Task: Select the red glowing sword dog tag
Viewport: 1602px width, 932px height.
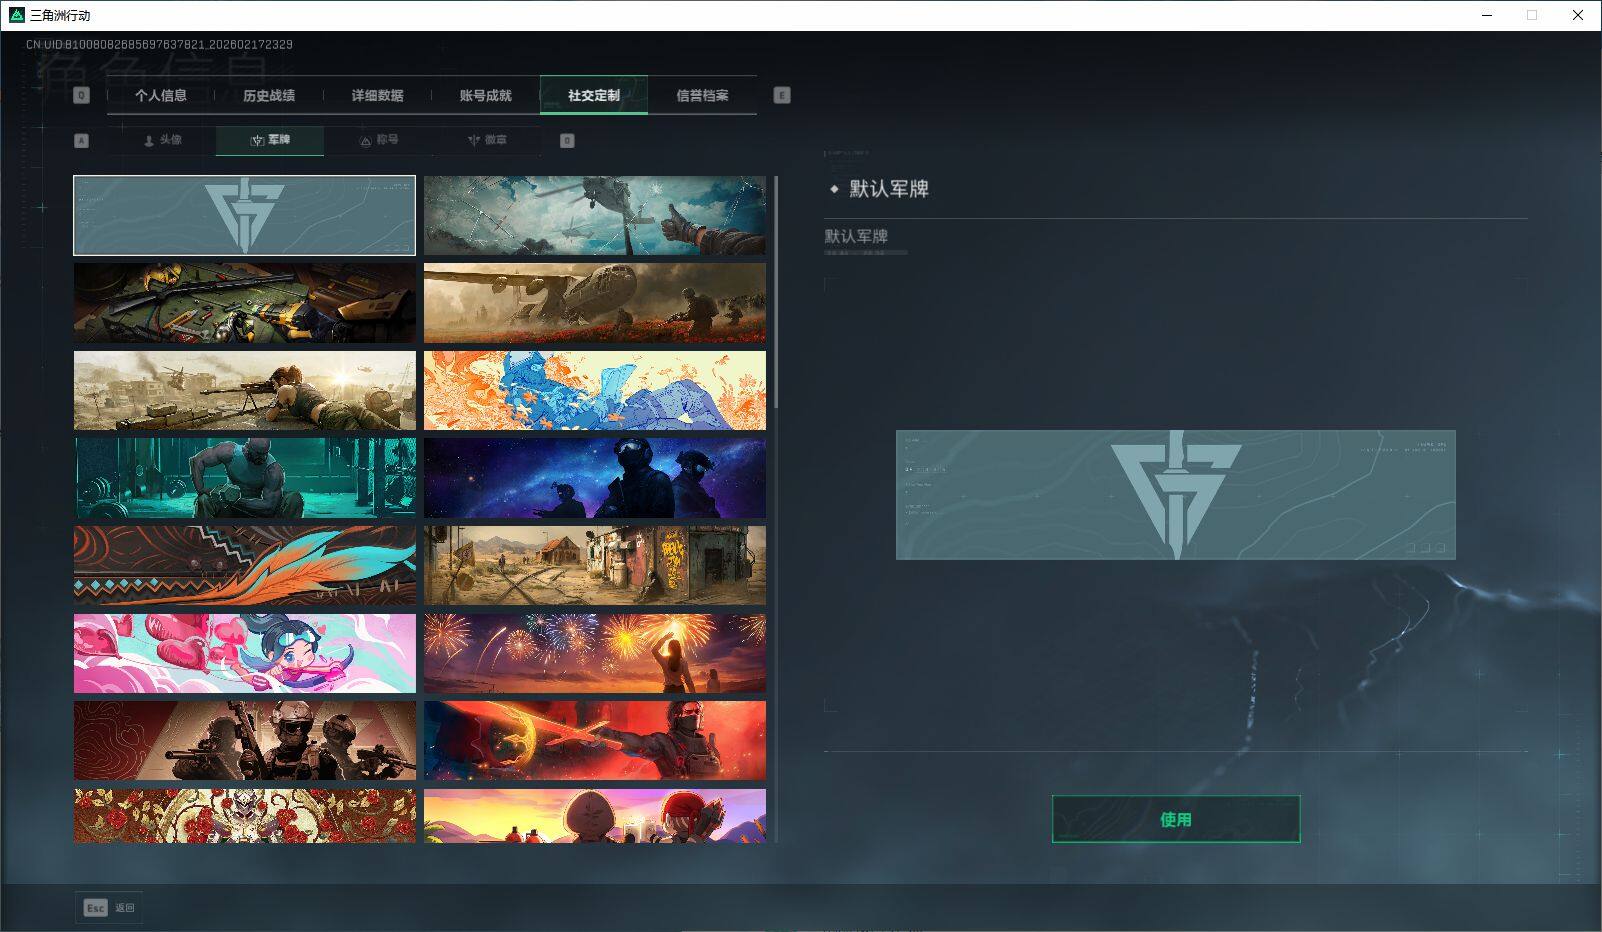Action: point(595,740)
